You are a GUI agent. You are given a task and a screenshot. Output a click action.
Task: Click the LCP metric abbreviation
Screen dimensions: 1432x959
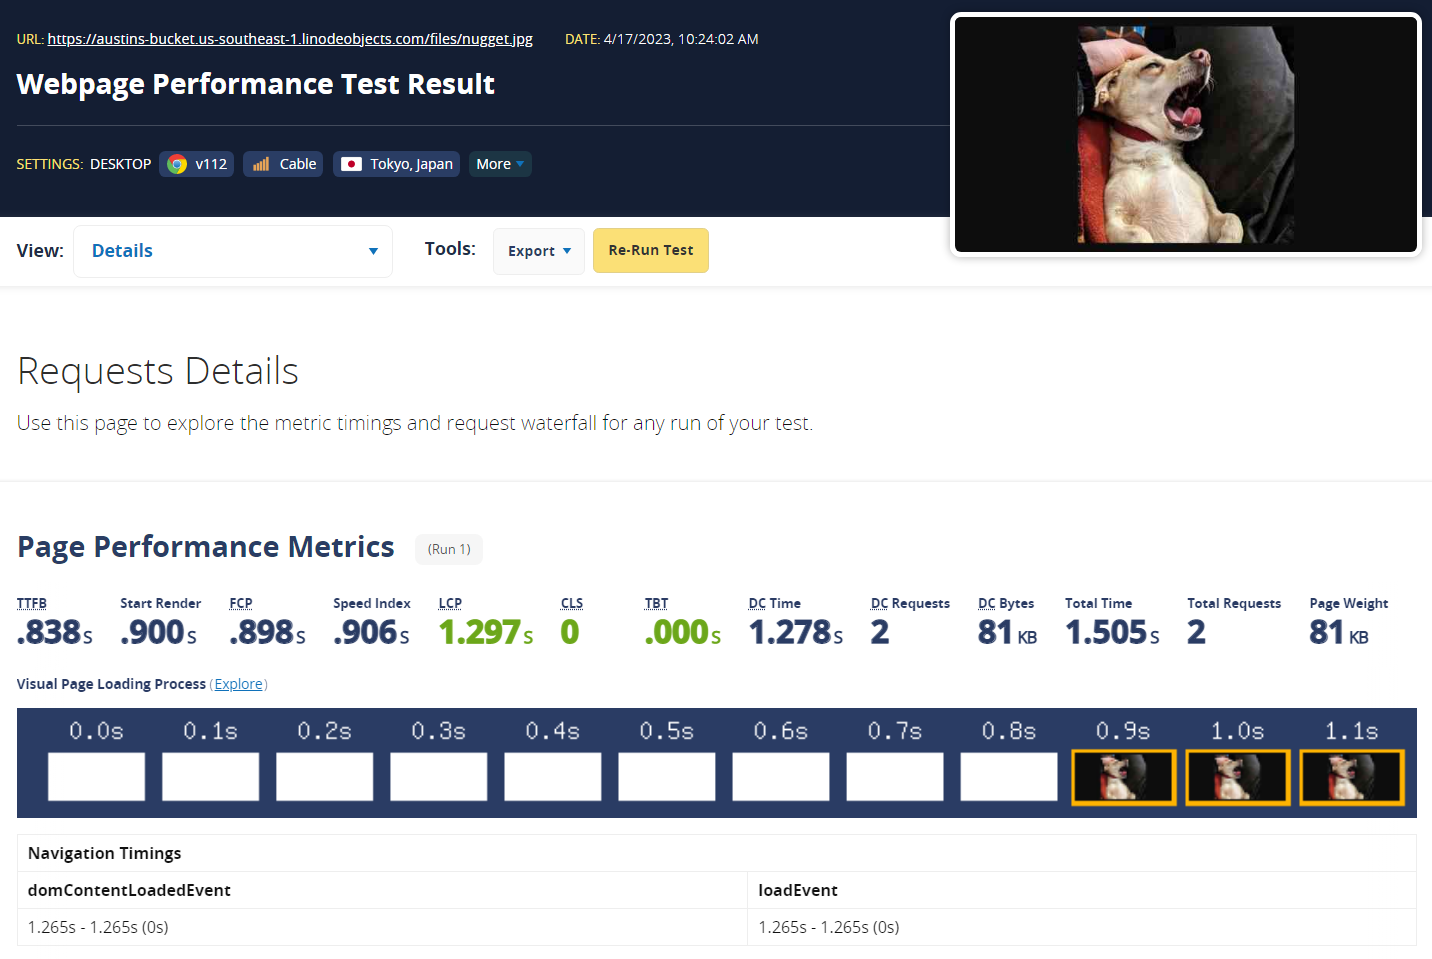tap(450, 603)
